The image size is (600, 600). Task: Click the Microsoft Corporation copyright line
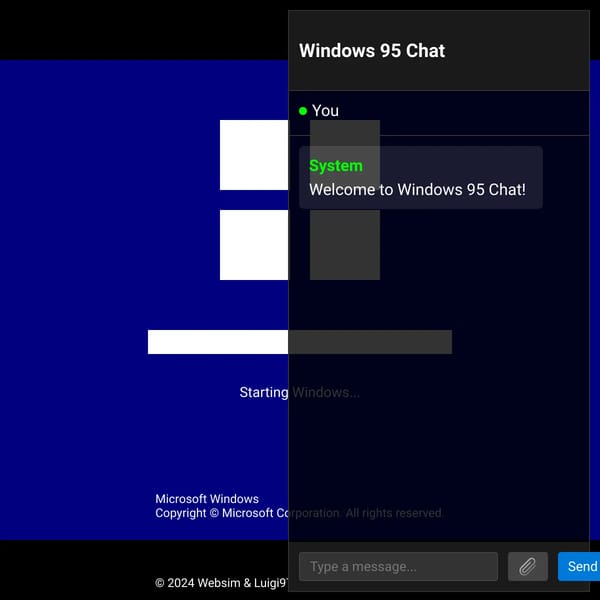click(x=299, y=513)
